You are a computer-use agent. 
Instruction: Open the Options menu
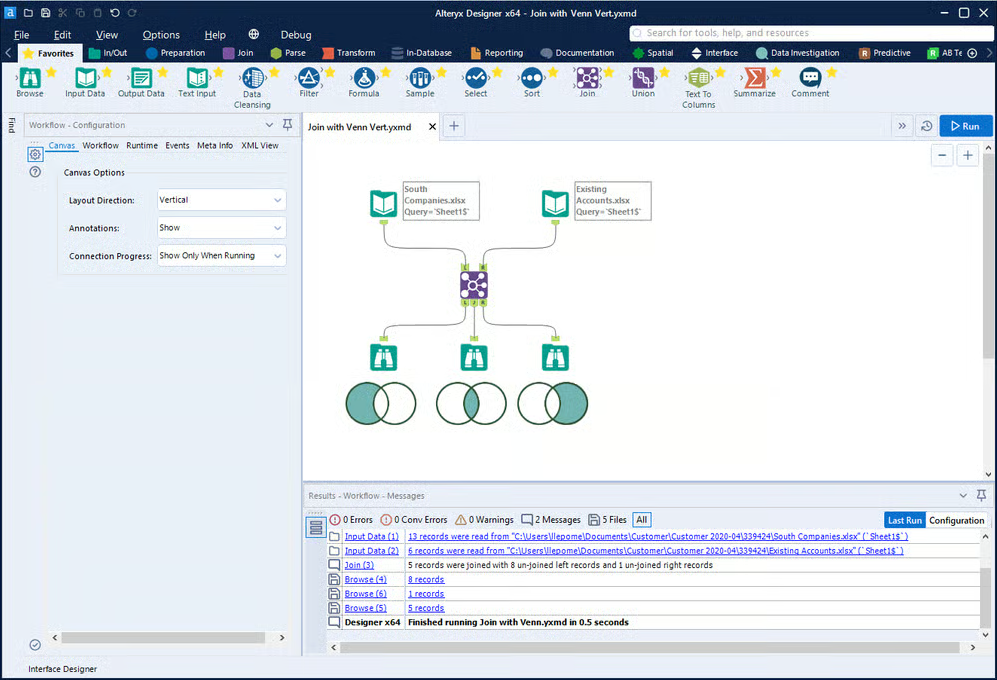tap(161, 35)
